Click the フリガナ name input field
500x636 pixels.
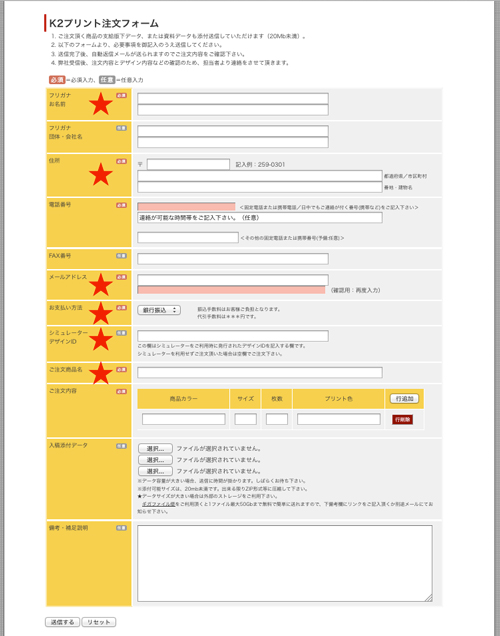[x=233, y=99]
